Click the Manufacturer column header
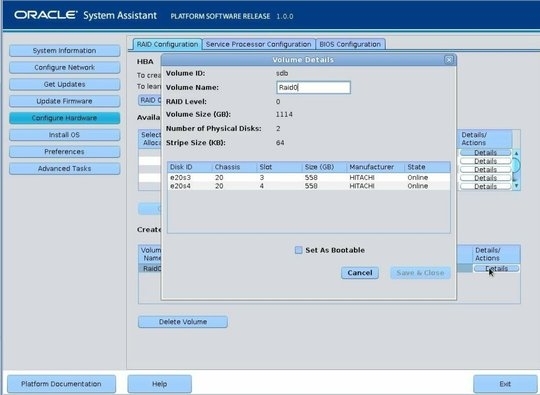 coord(376,167)
